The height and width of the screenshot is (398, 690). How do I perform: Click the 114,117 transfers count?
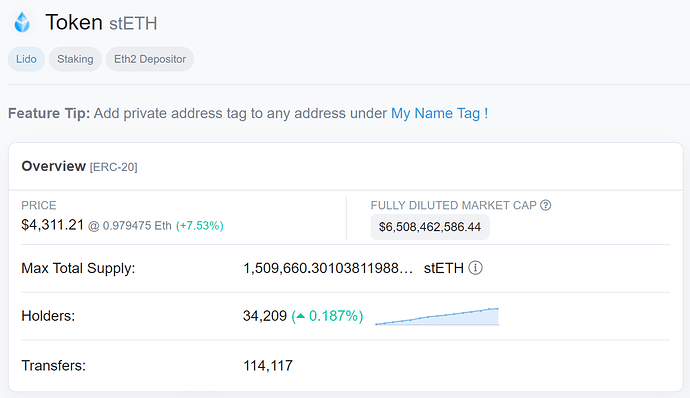(268, 365)
